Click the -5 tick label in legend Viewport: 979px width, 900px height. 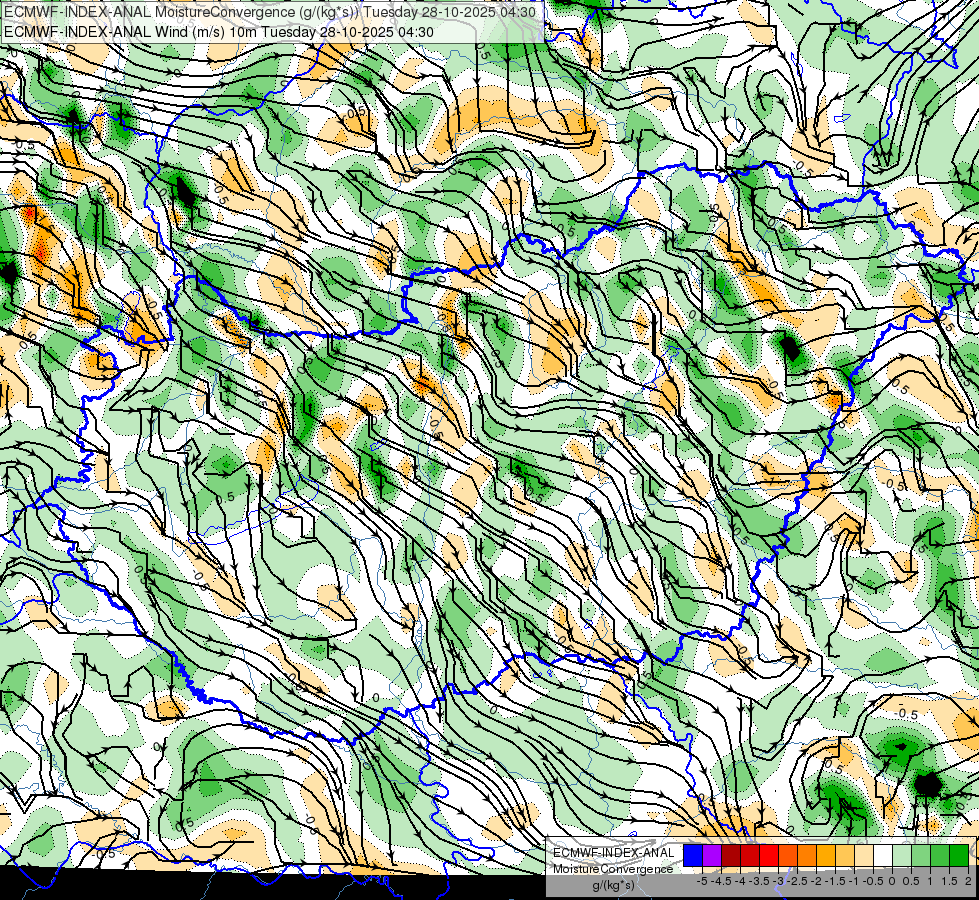click(702, 881)
